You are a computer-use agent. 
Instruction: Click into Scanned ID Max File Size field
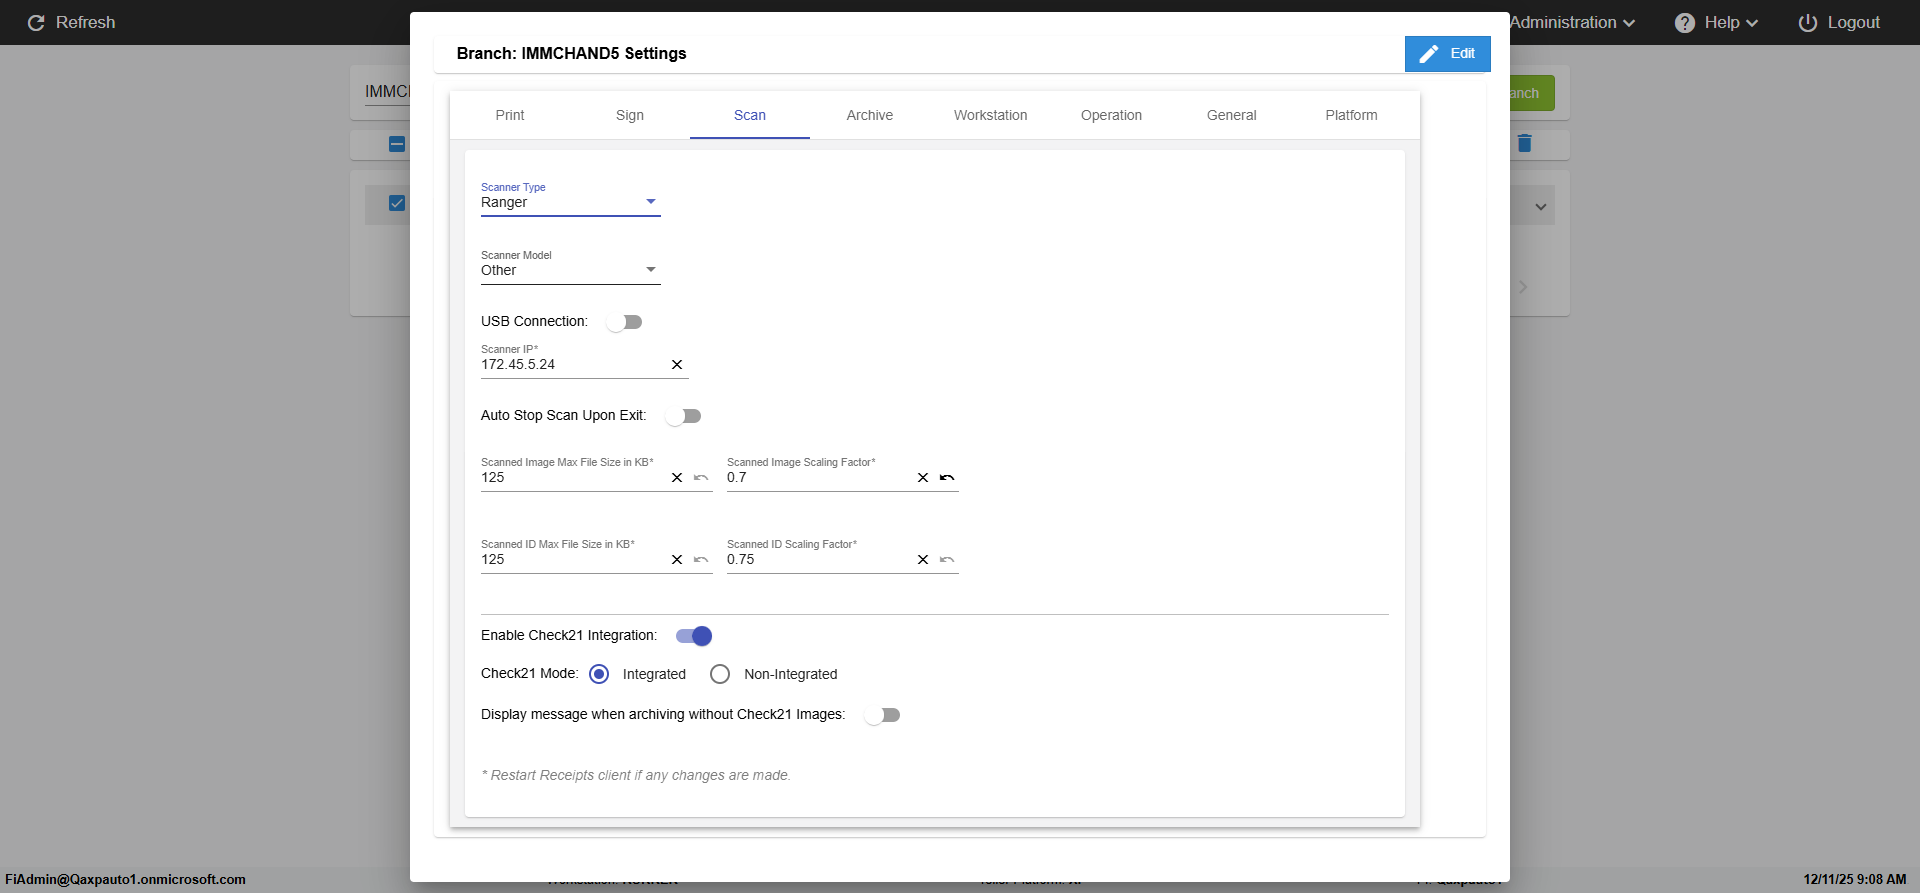(570, 560)
